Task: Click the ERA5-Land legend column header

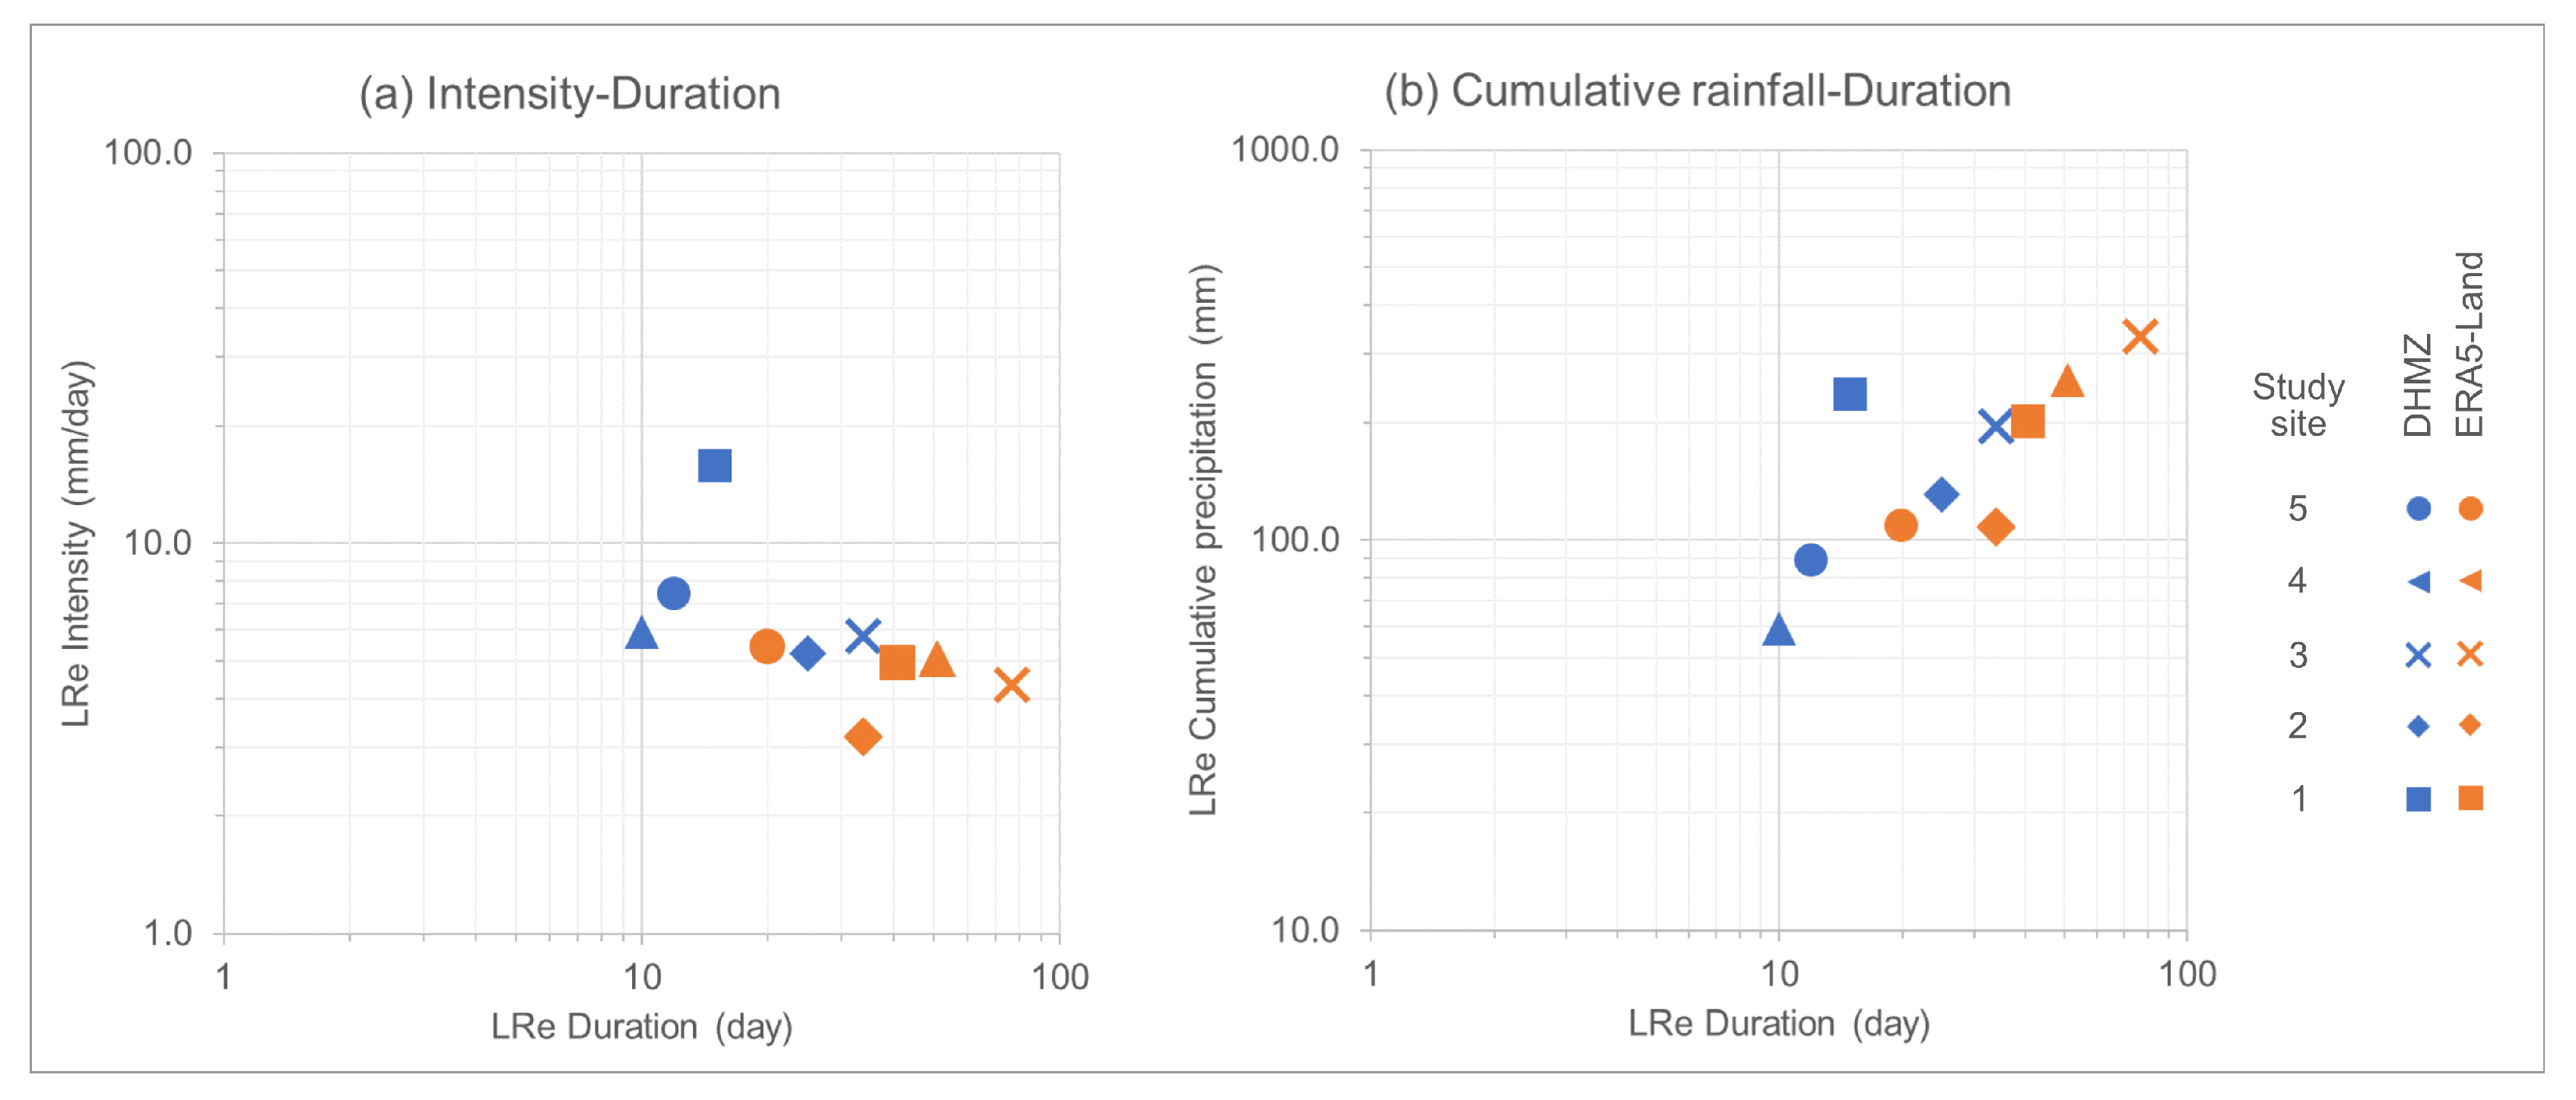Action: 2470,344
